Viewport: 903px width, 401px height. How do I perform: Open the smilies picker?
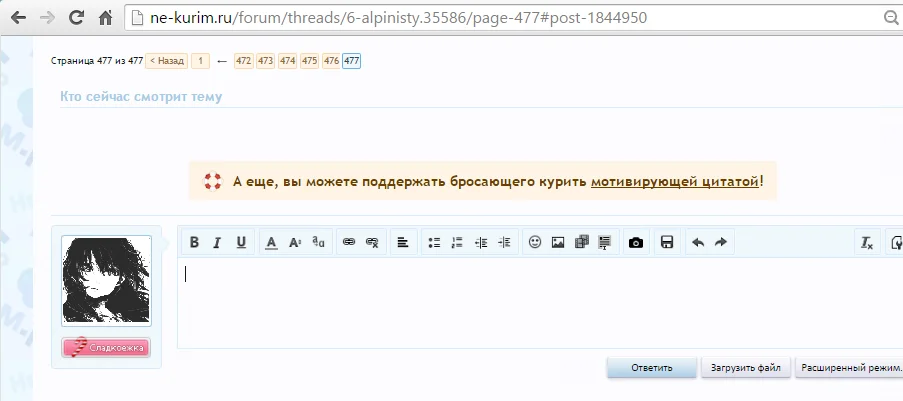click(x=535, y=243)
